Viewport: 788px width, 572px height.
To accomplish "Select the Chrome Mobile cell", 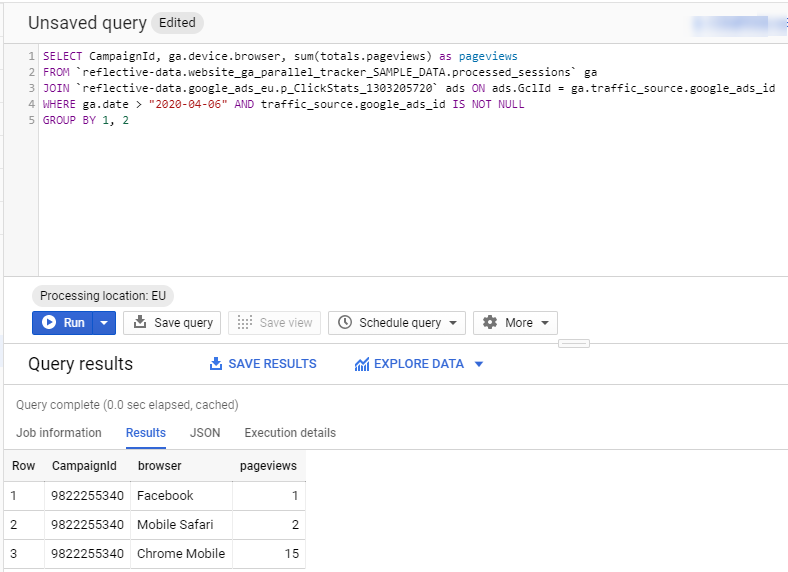I will (181, 554).
